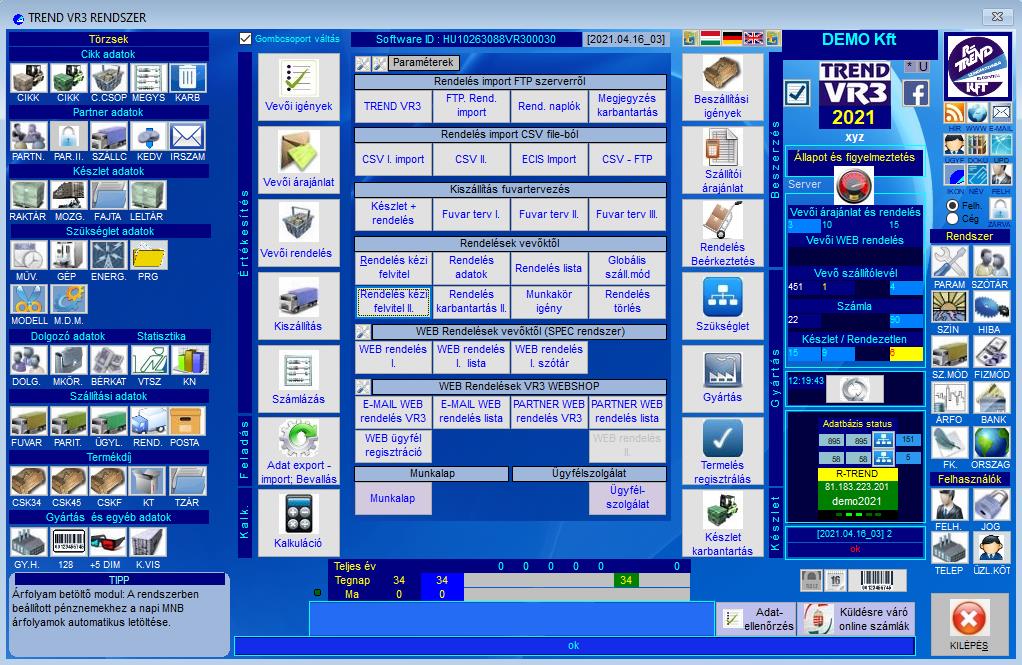The image size is (1022, 665).
Task: Open the PRG yellow folder icon
Action: (149, 256)
